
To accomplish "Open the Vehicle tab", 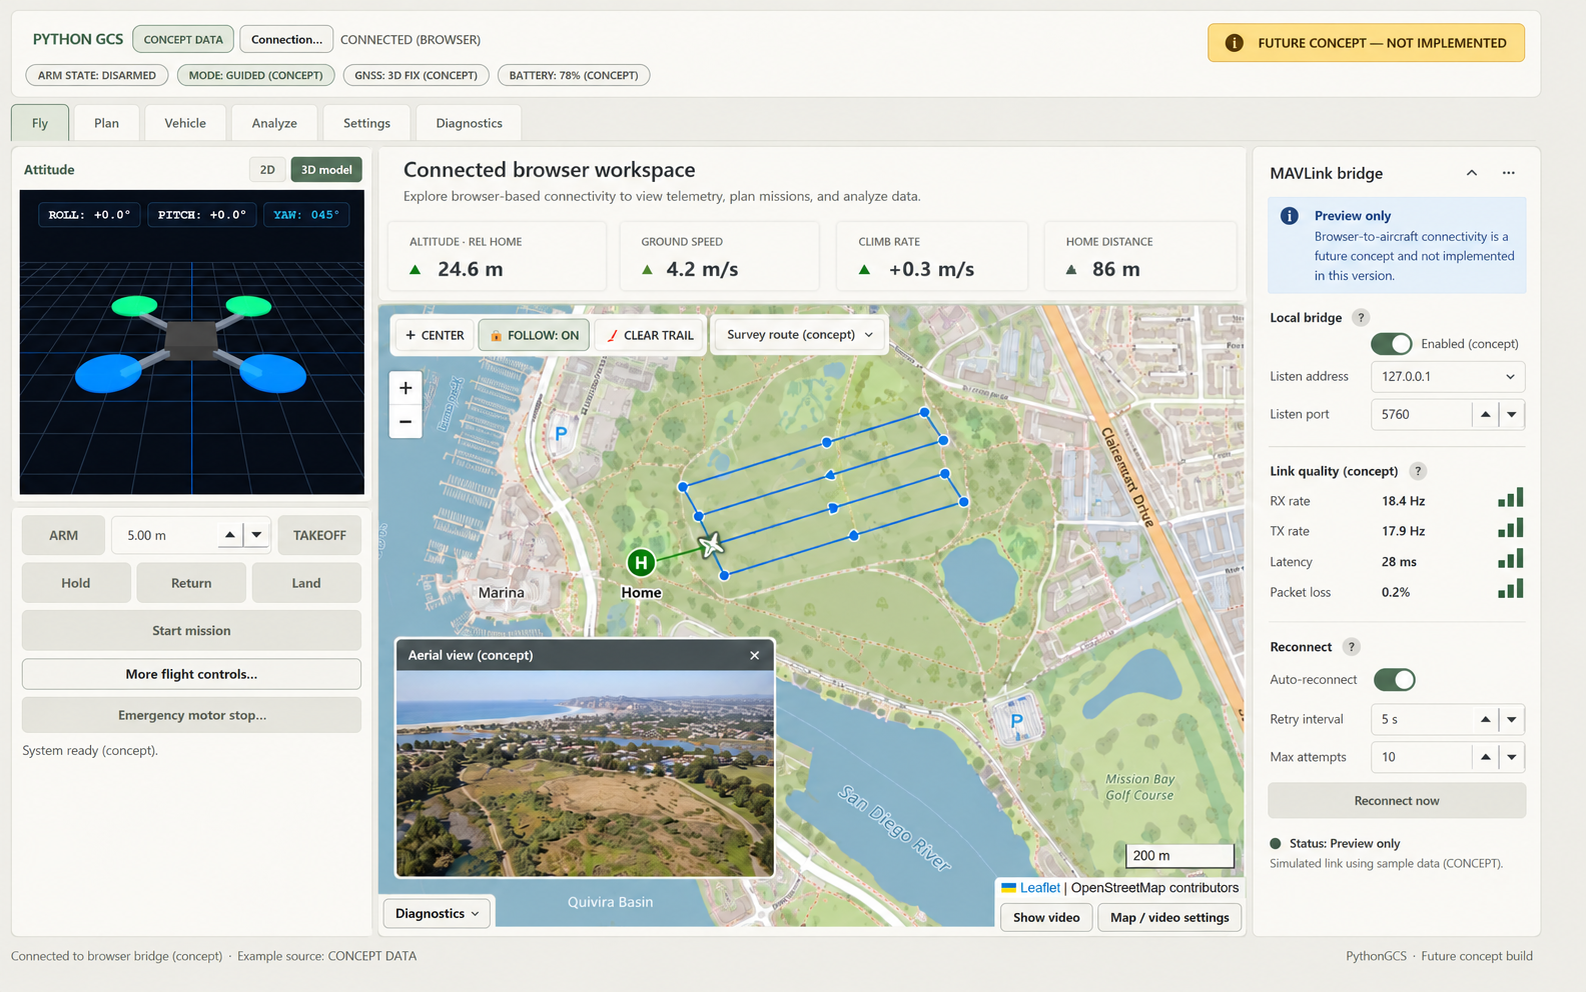I will pos(185,123).
